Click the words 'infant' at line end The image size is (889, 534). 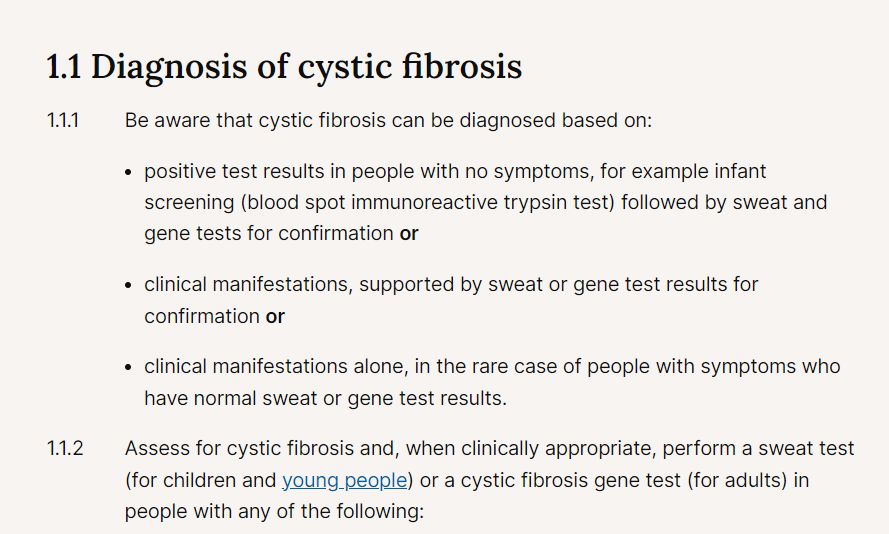point(740,171)
